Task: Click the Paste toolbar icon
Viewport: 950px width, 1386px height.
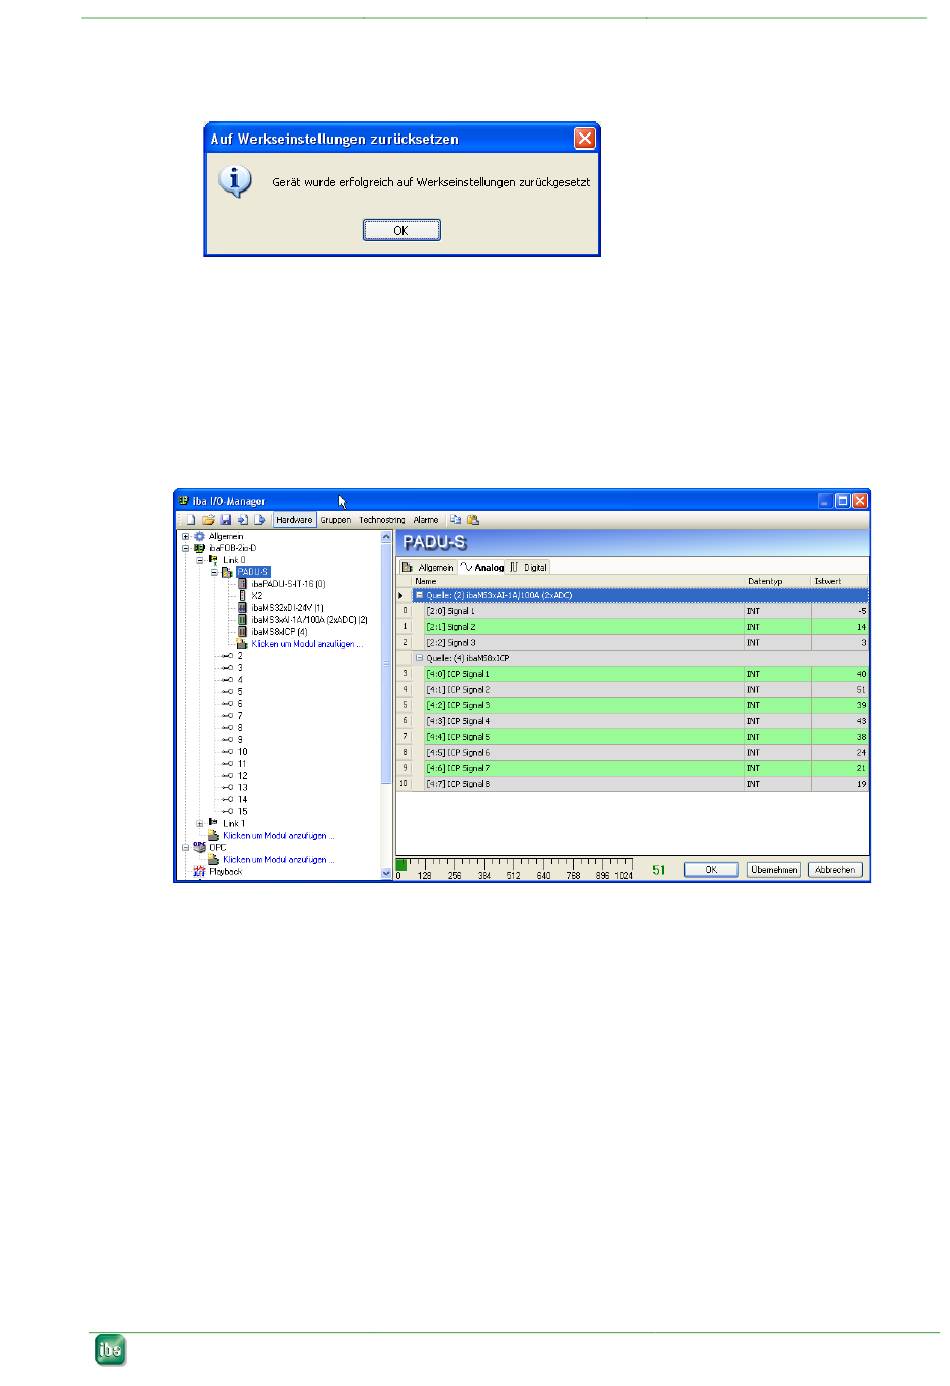Action: pos(472,520)
